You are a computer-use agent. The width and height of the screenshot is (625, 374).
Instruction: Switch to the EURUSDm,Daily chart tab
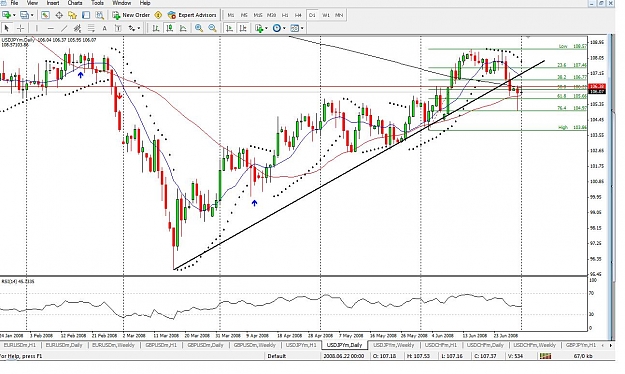click(x=64, y=345)
